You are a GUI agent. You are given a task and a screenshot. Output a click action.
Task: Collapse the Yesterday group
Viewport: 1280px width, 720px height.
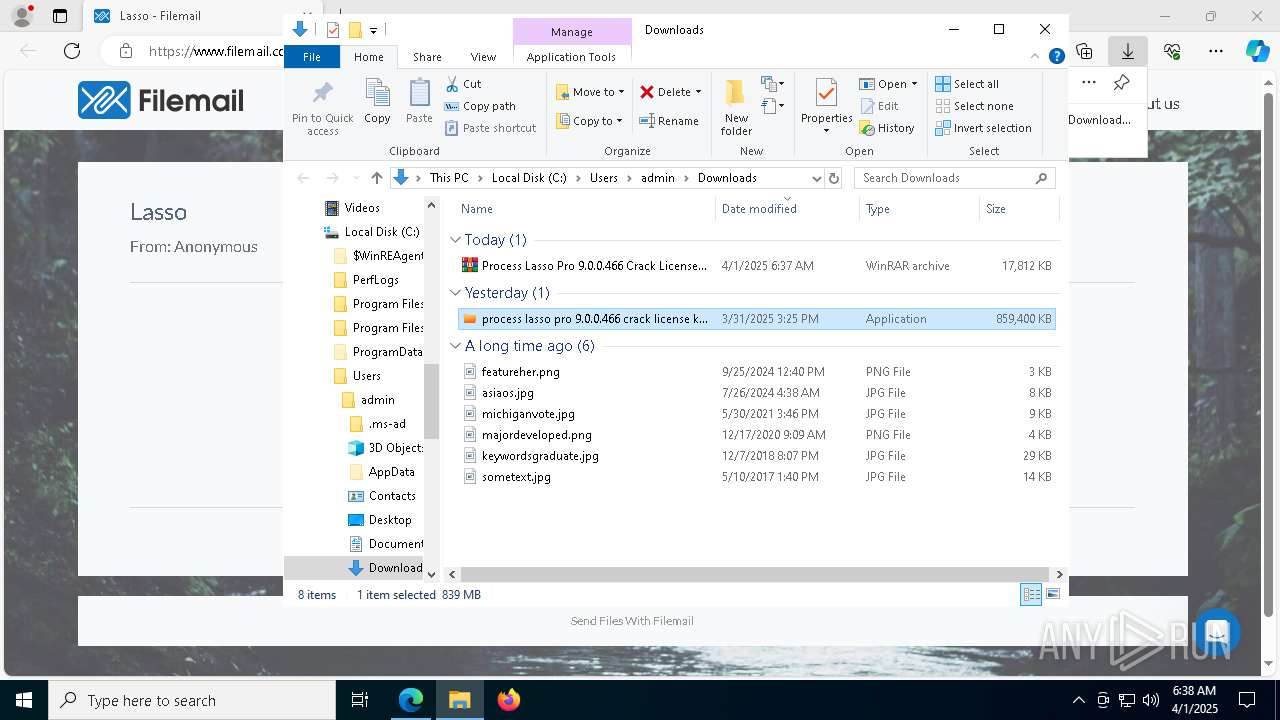click(456, 293)
